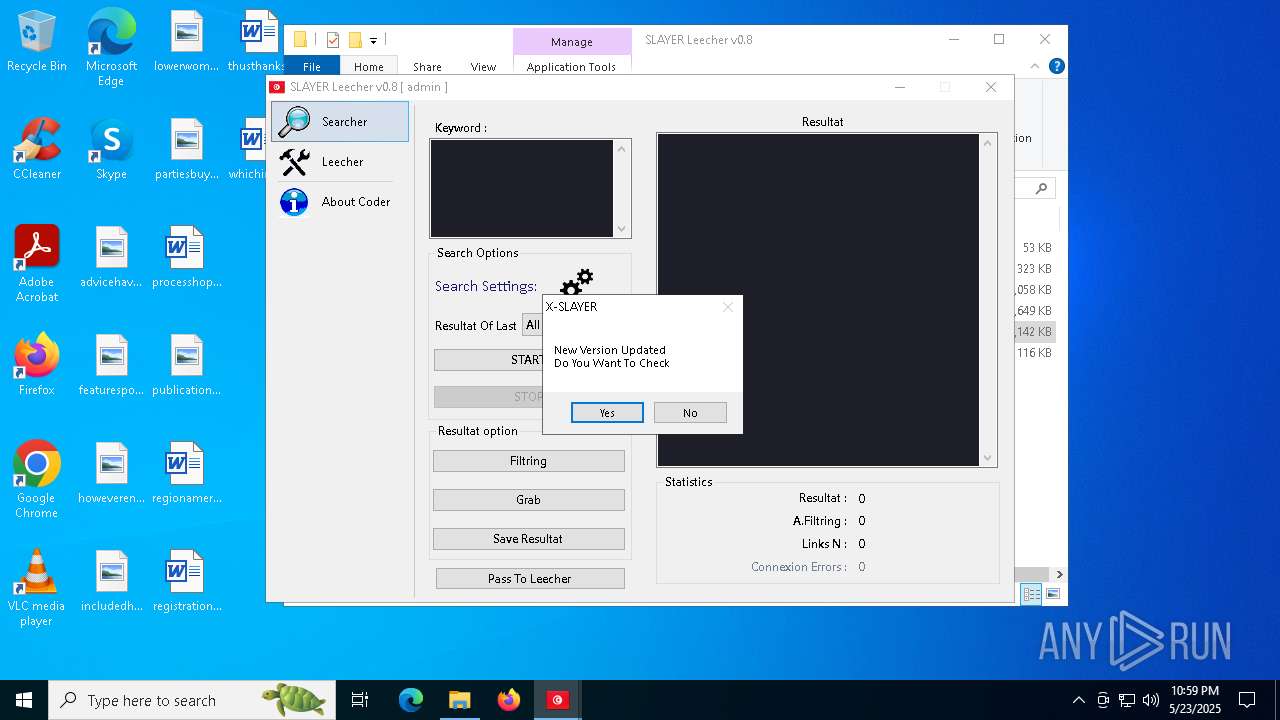Select publication image file on desktop

186,366
